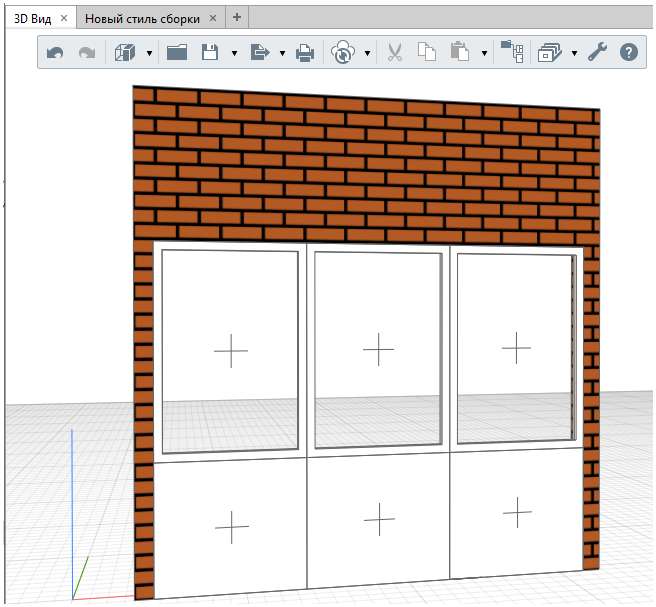Select the 3D cube view icon
This screenshot has height=607, width=656.
[x=125, y=53]
